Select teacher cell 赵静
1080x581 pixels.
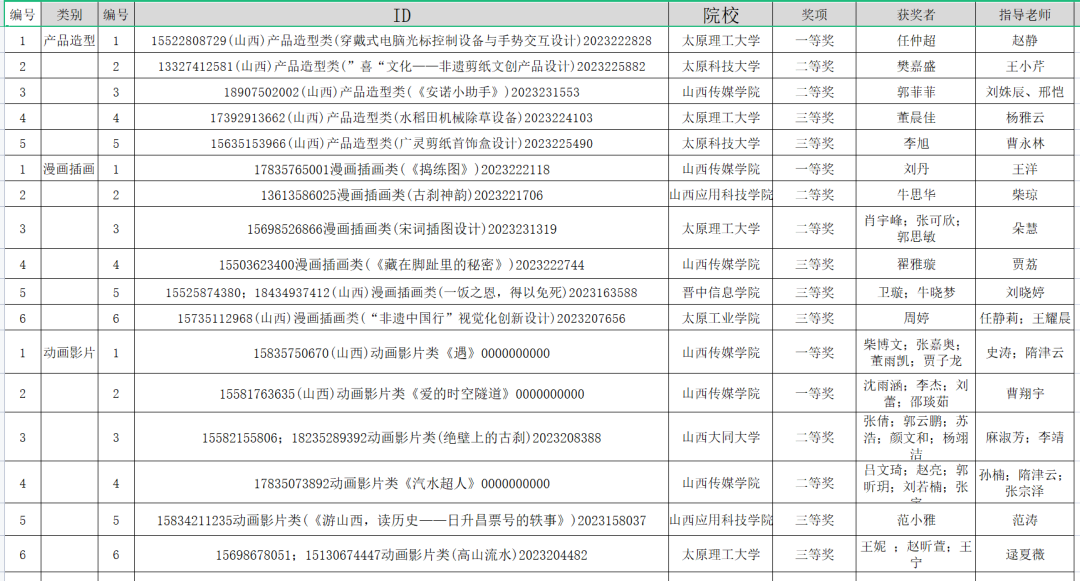click(1025, 41)
